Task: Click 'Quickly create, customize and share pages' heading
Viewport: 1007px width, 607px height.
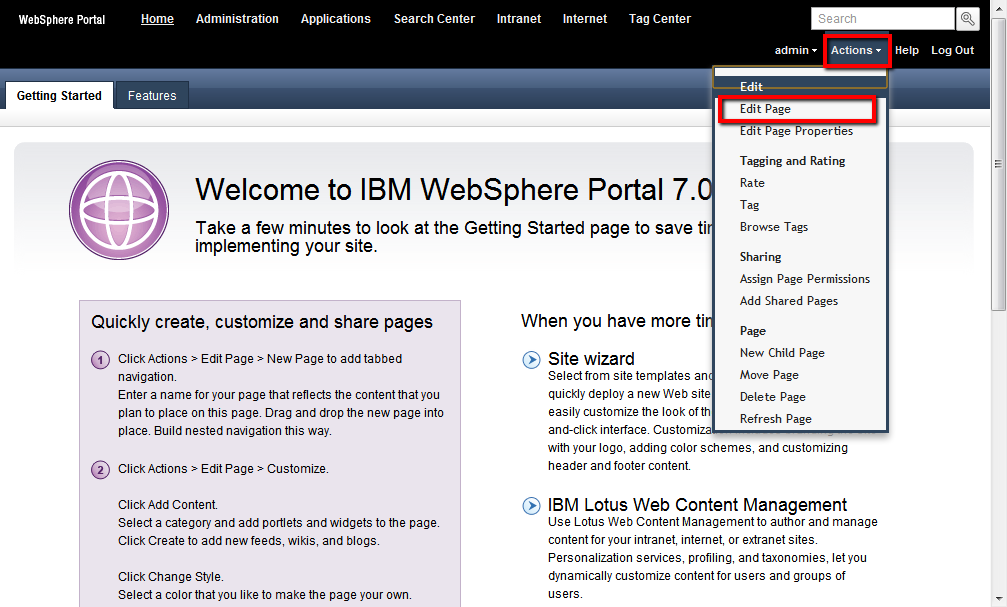Action: [262, 322]
